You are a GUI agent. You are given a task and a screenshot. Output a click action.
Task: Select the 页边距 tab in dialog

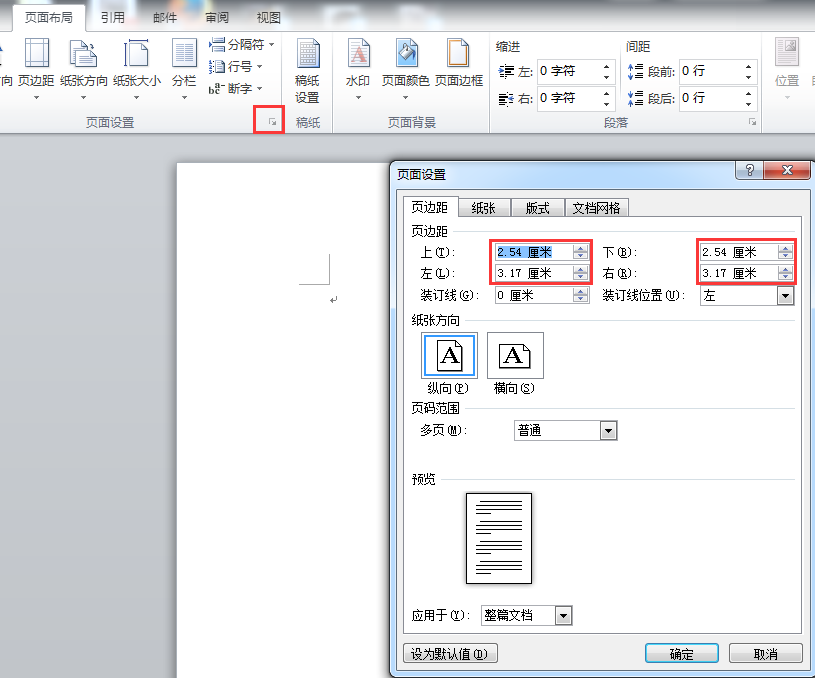[430, 207]
